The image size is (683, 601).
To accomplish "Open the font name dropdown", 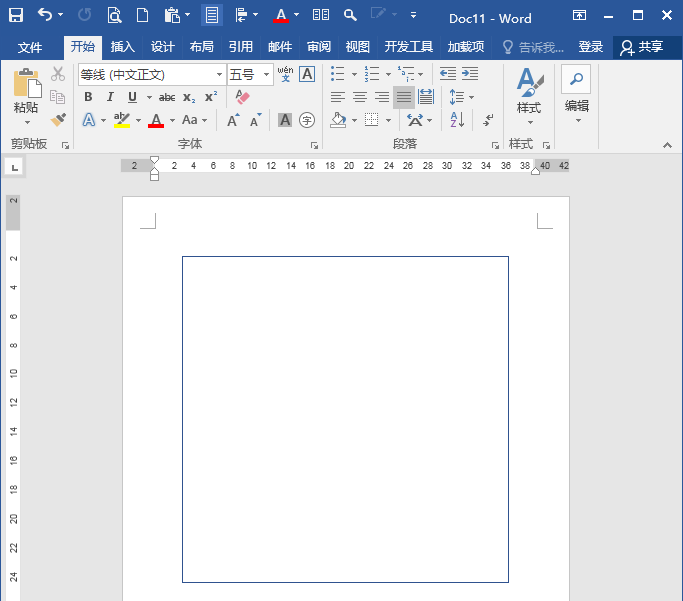I will (219, 74).
